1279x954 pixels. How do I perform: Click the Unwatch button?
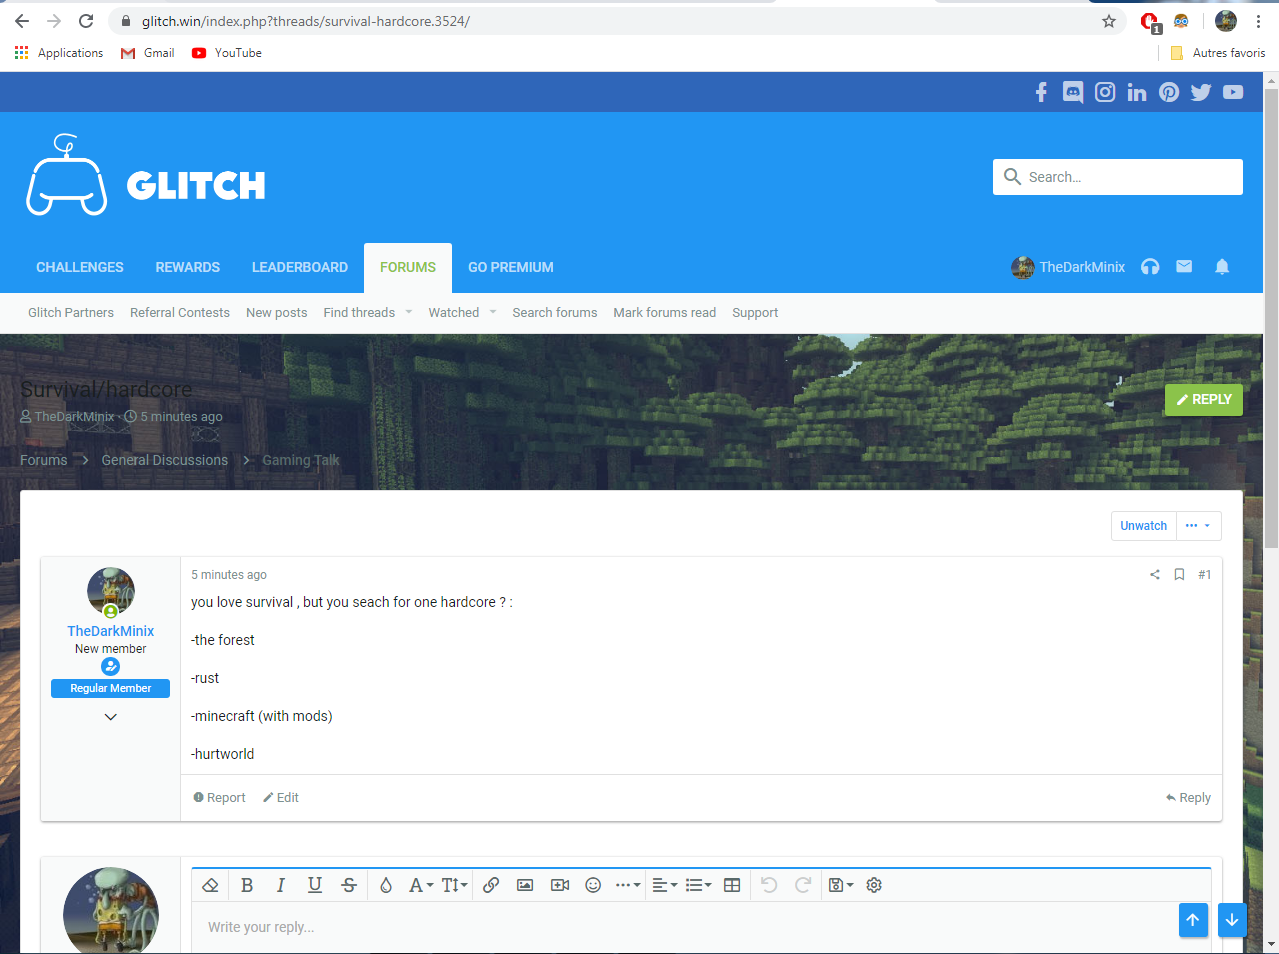(1143, 526)
